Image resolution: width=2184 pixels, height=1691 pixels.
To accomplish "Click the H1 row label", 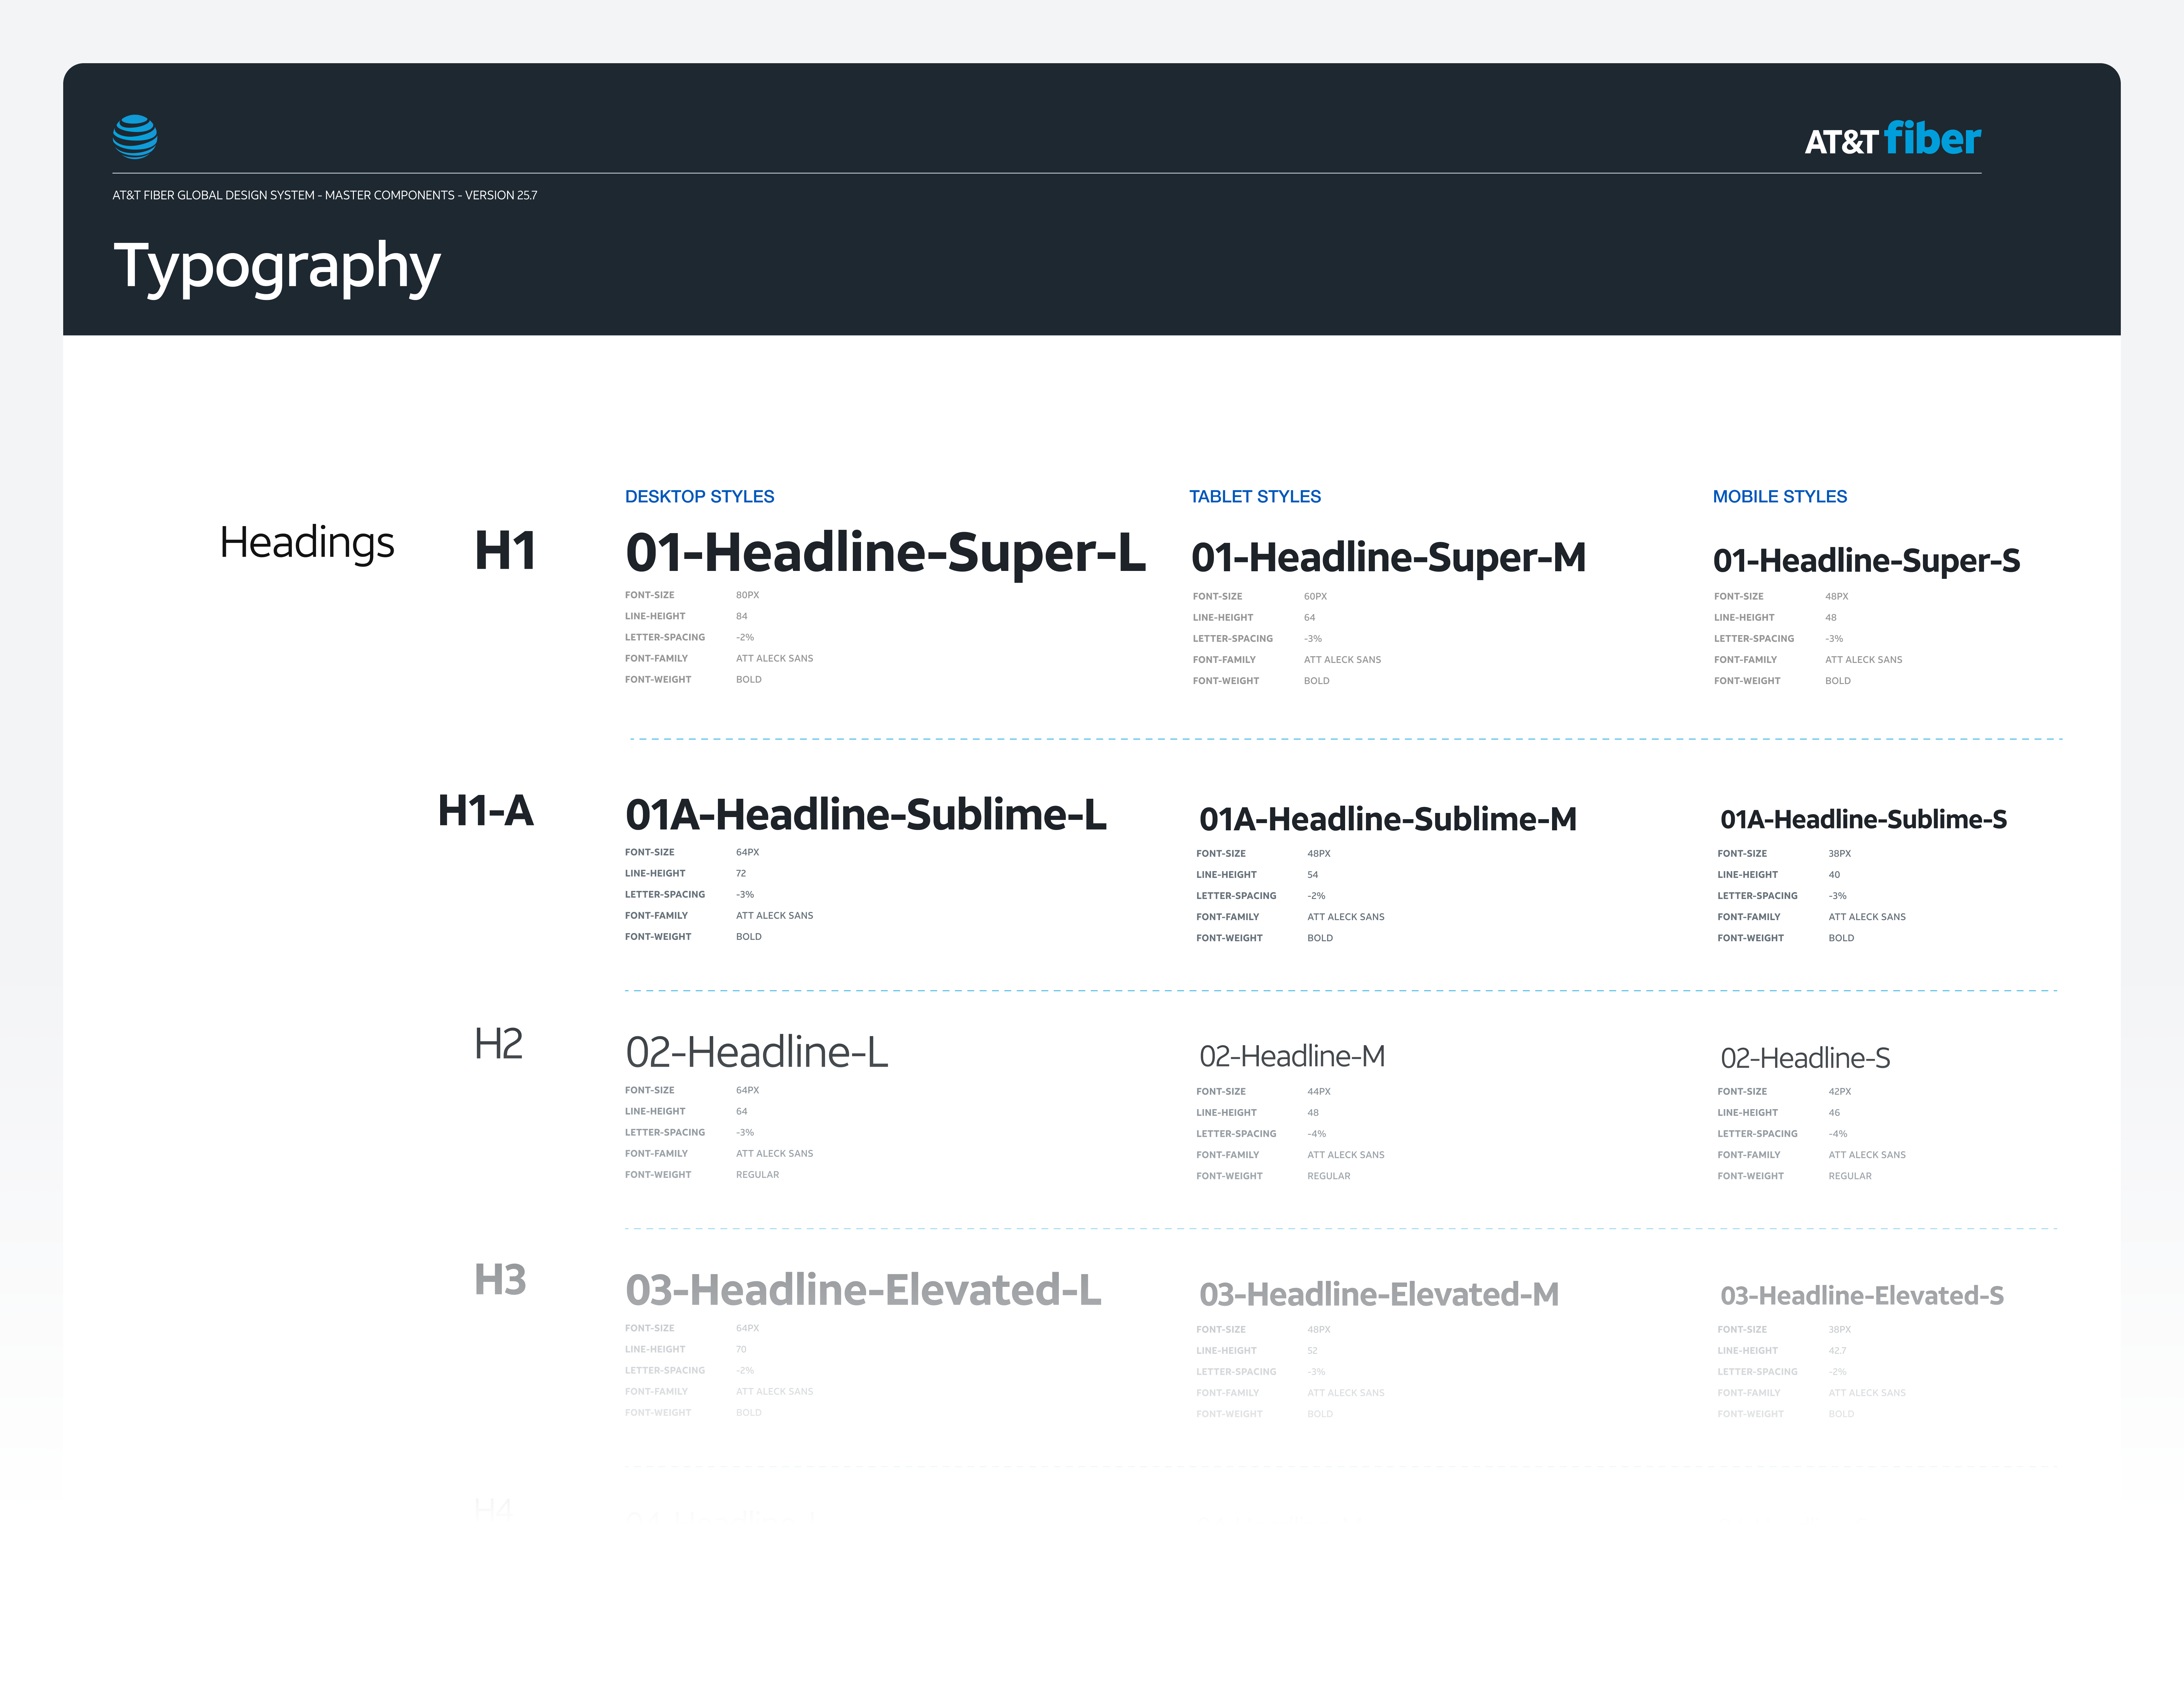I will pos(505,551).
